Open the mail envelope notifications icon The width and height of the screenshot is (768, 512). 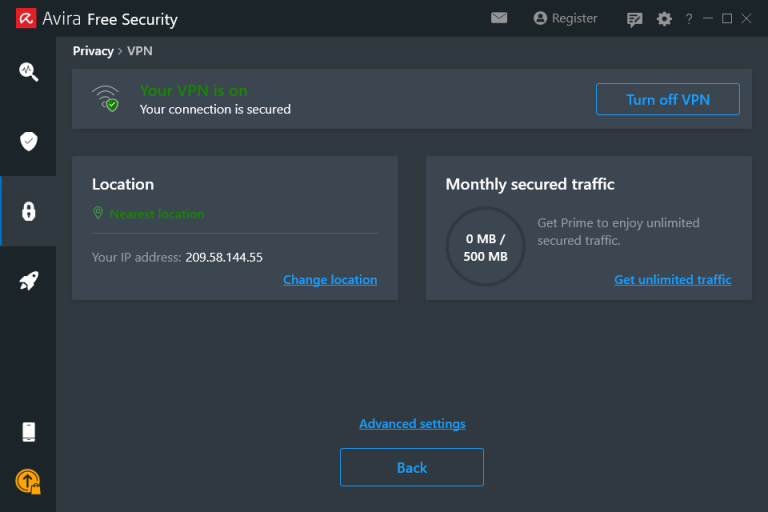point(499,18)
